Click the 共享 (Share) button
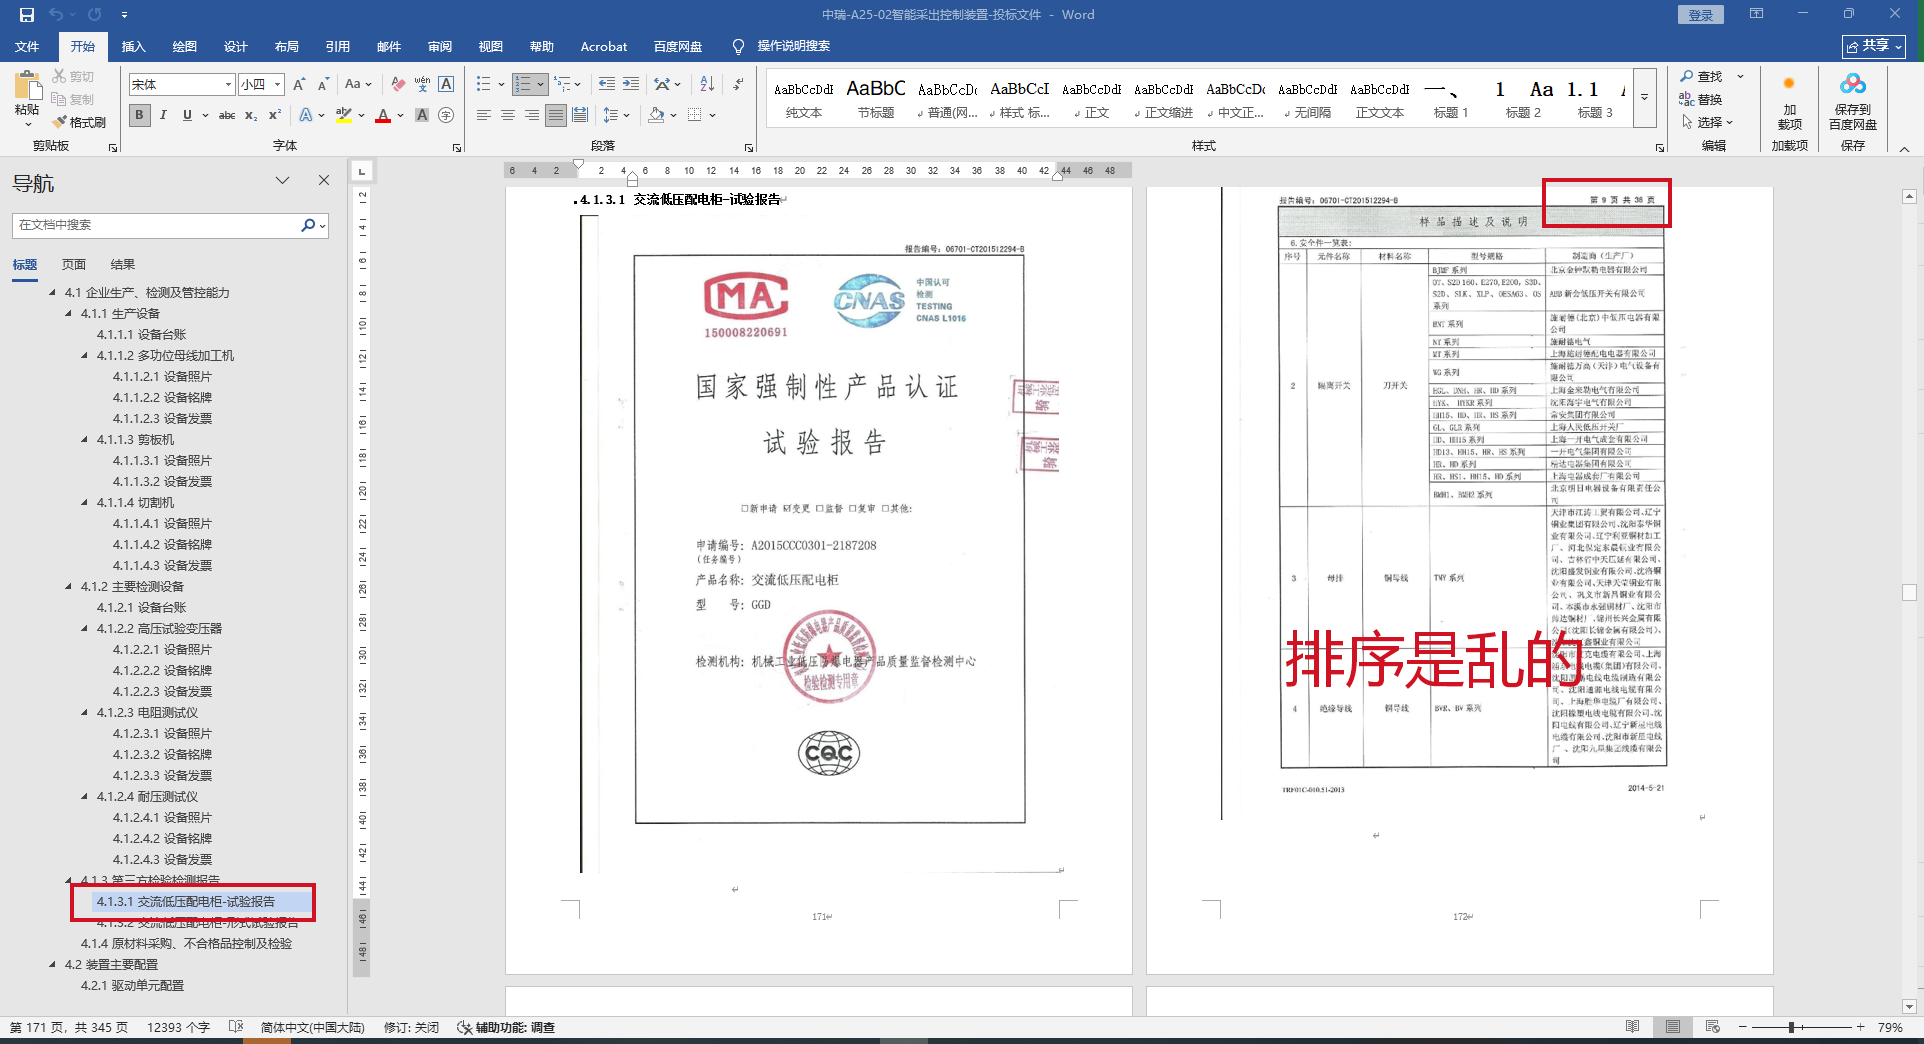Screen dimensions: 1924x1044 tap(1874, 46)
